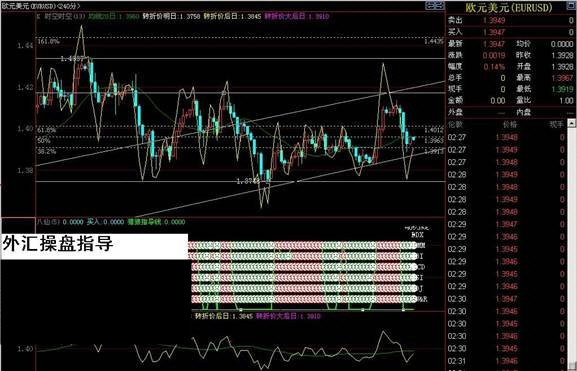Screen dimensions: 577x371
Task: Click the 转折价明日:1.3758 indicator label
Action: 171,16
